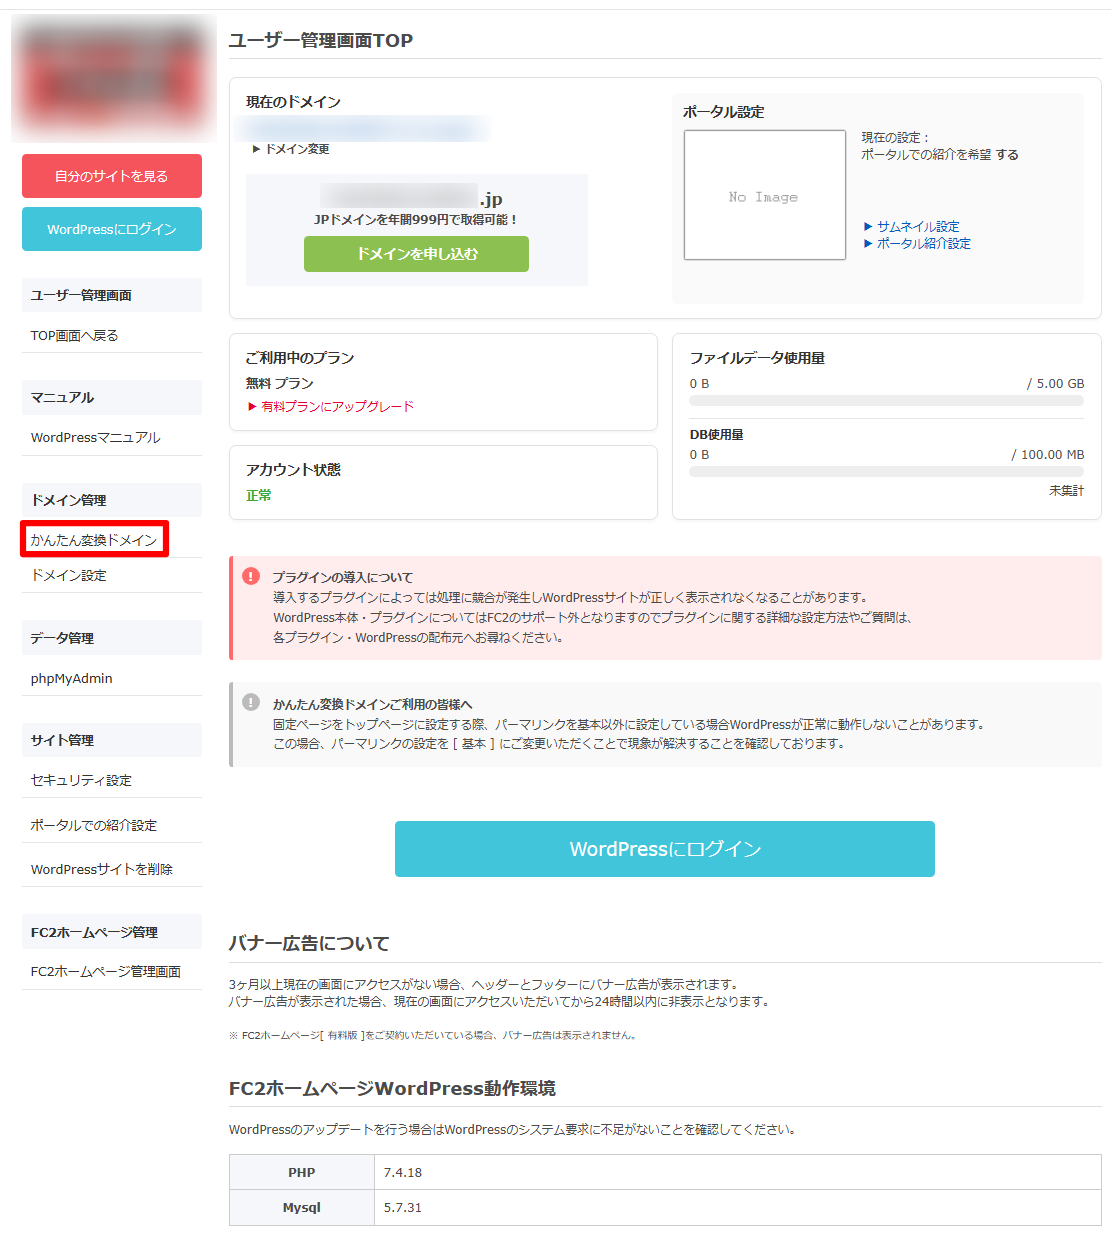1111x1251 pixels.
Task: Click 有料プランにアップグレード link
Action: pyautogui.click(x=337, y=406)
